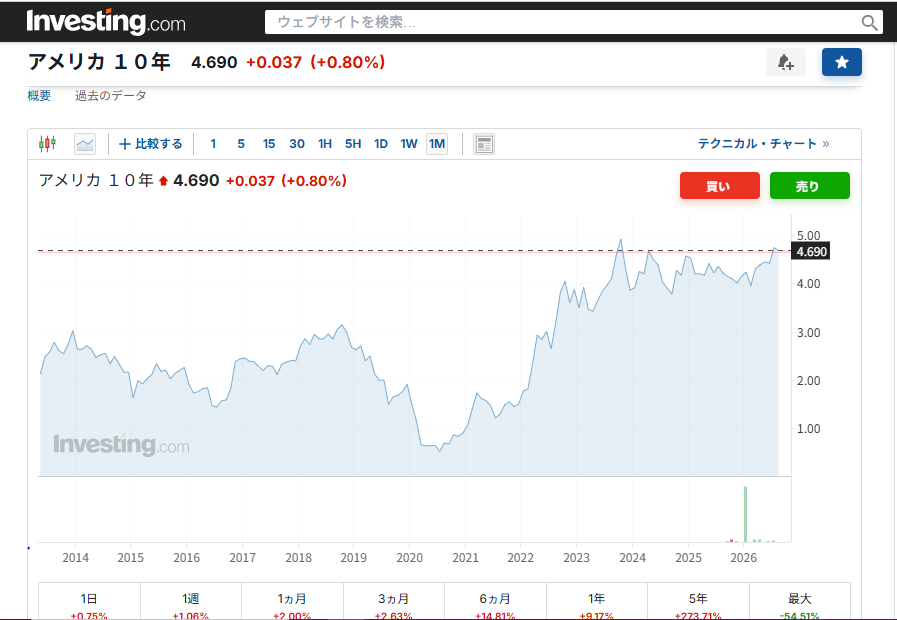Toggle the news overlay icon
The image size is (897, 620).
(x=484, y=144)
